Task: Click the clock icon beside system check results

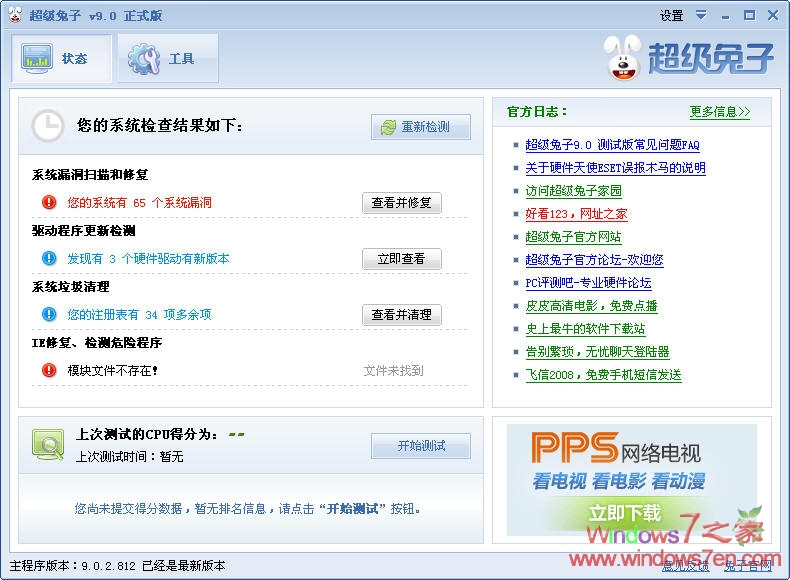Action: click(47, 125)
